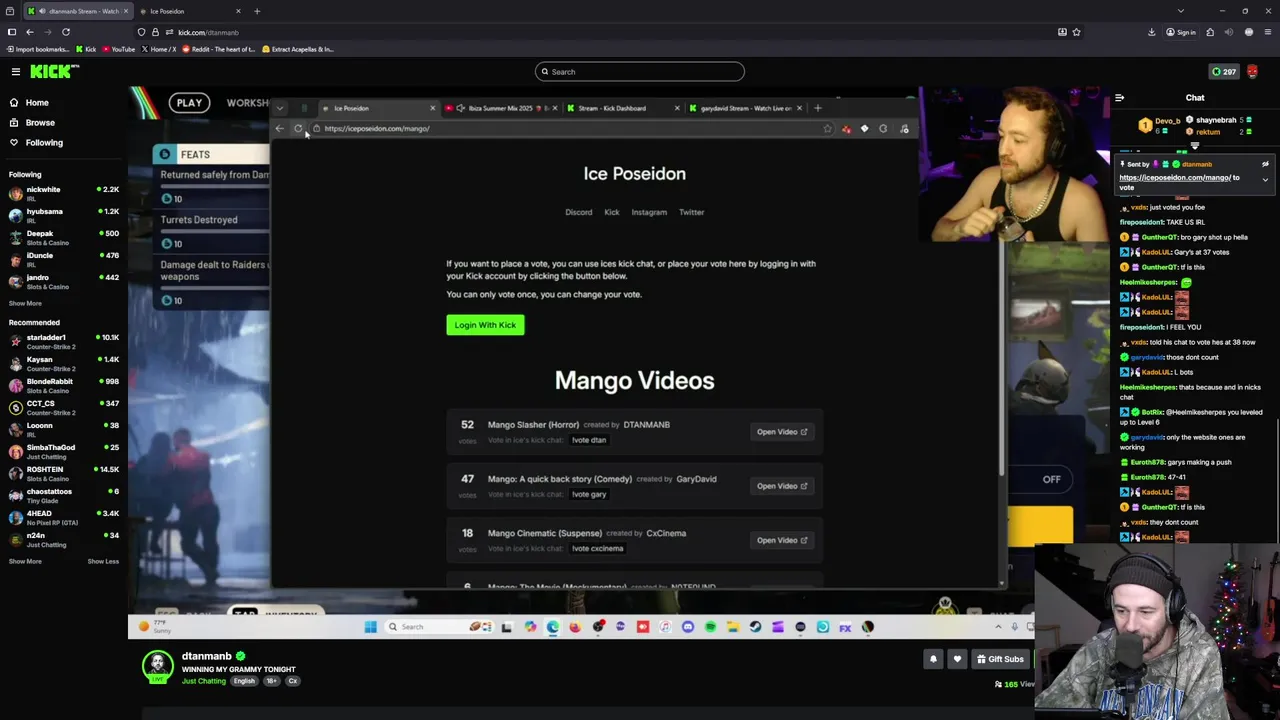
Task: Open new tab in streamed browser
Action: (x=817, y=108)
